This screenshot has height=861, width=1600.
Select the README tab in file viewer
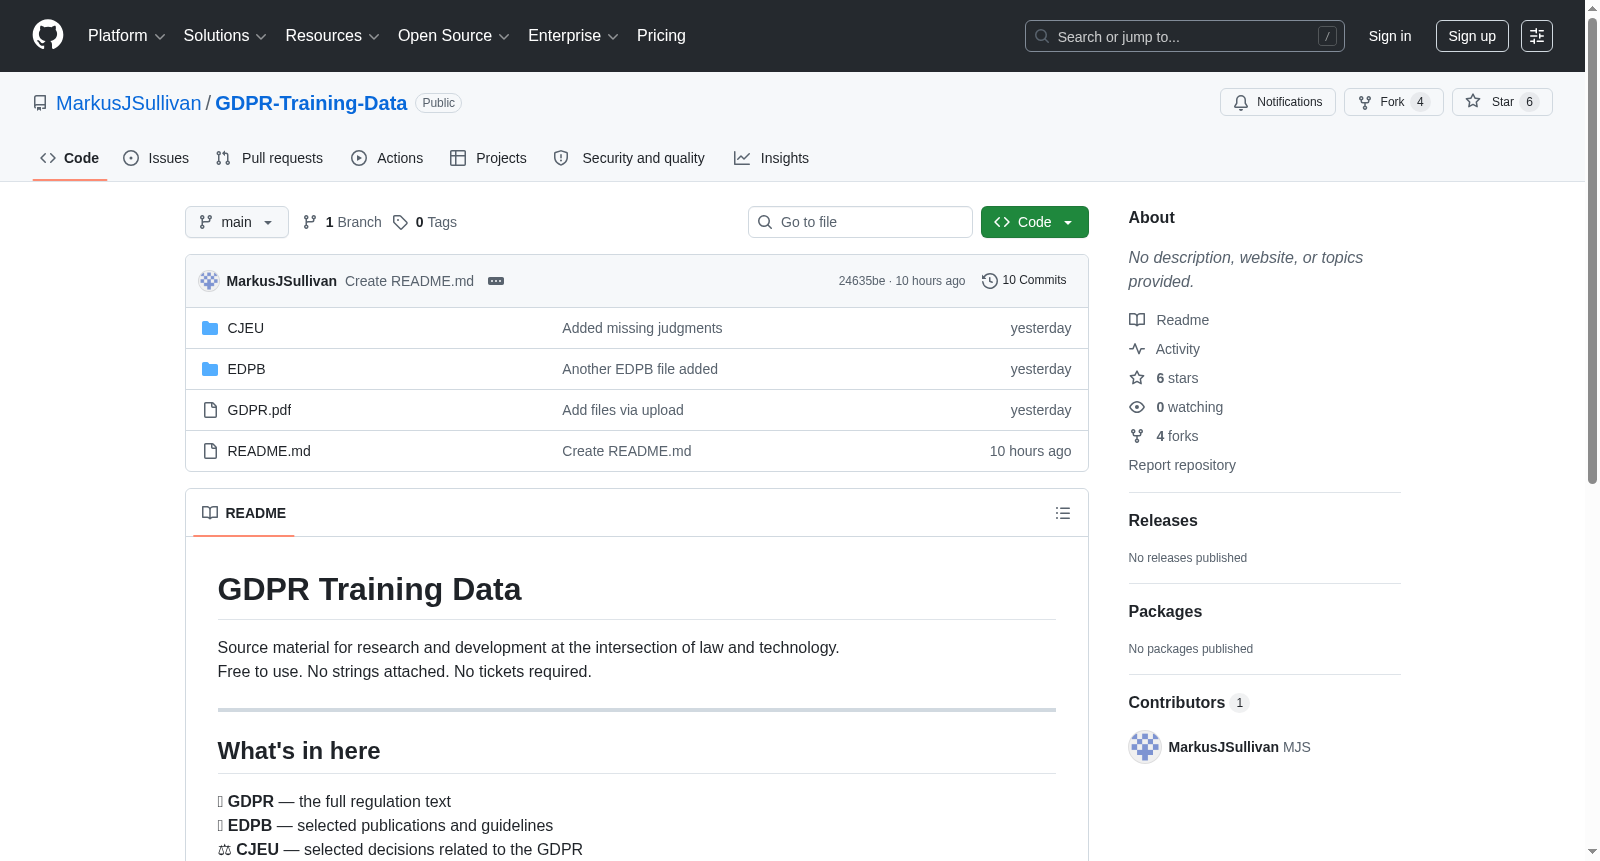coord(244,513)
